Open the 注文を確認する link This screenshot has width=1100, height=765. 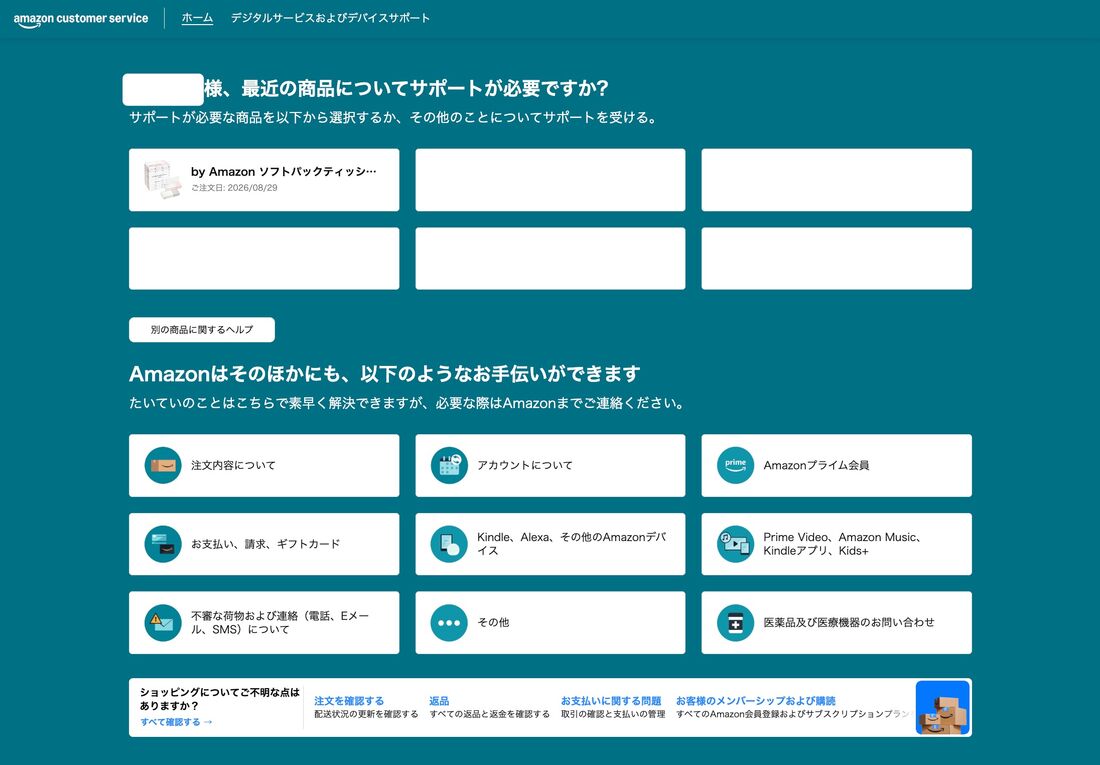tap(349, 700)
